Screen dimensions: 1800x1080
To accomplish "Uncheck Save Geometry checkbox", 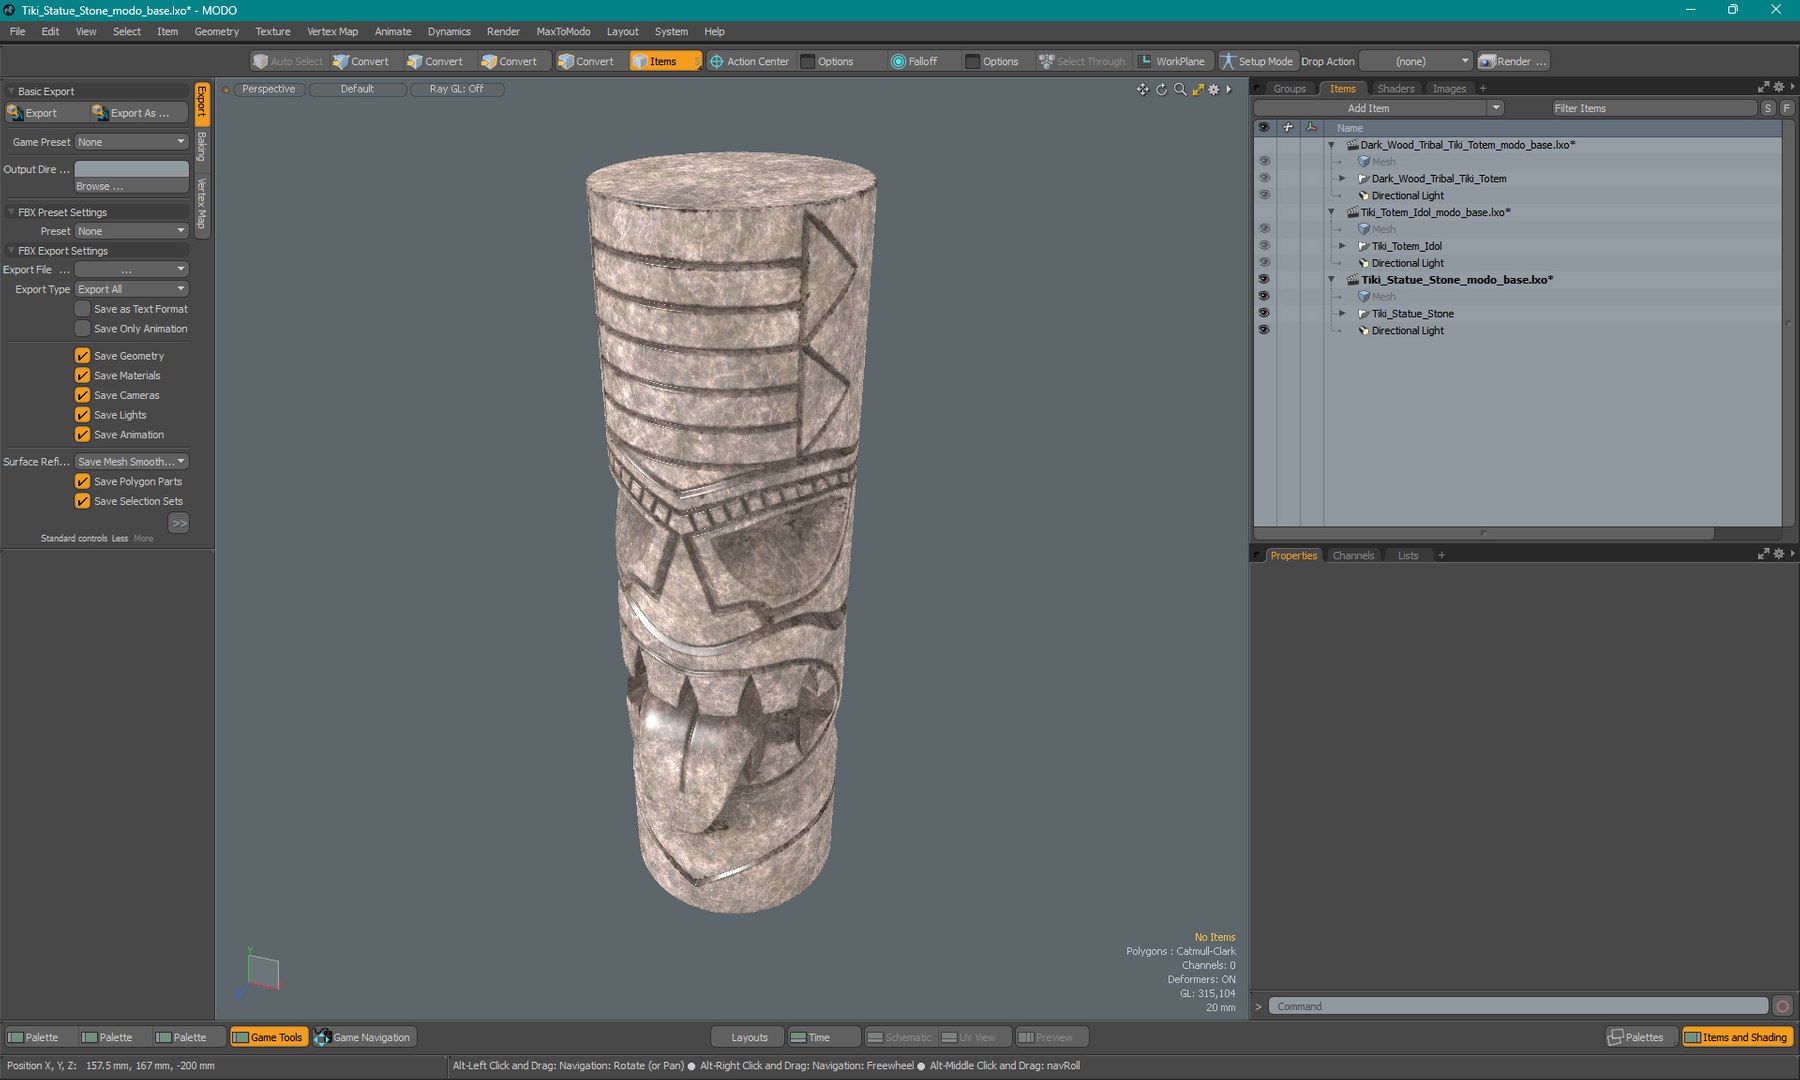I will 83,356.
